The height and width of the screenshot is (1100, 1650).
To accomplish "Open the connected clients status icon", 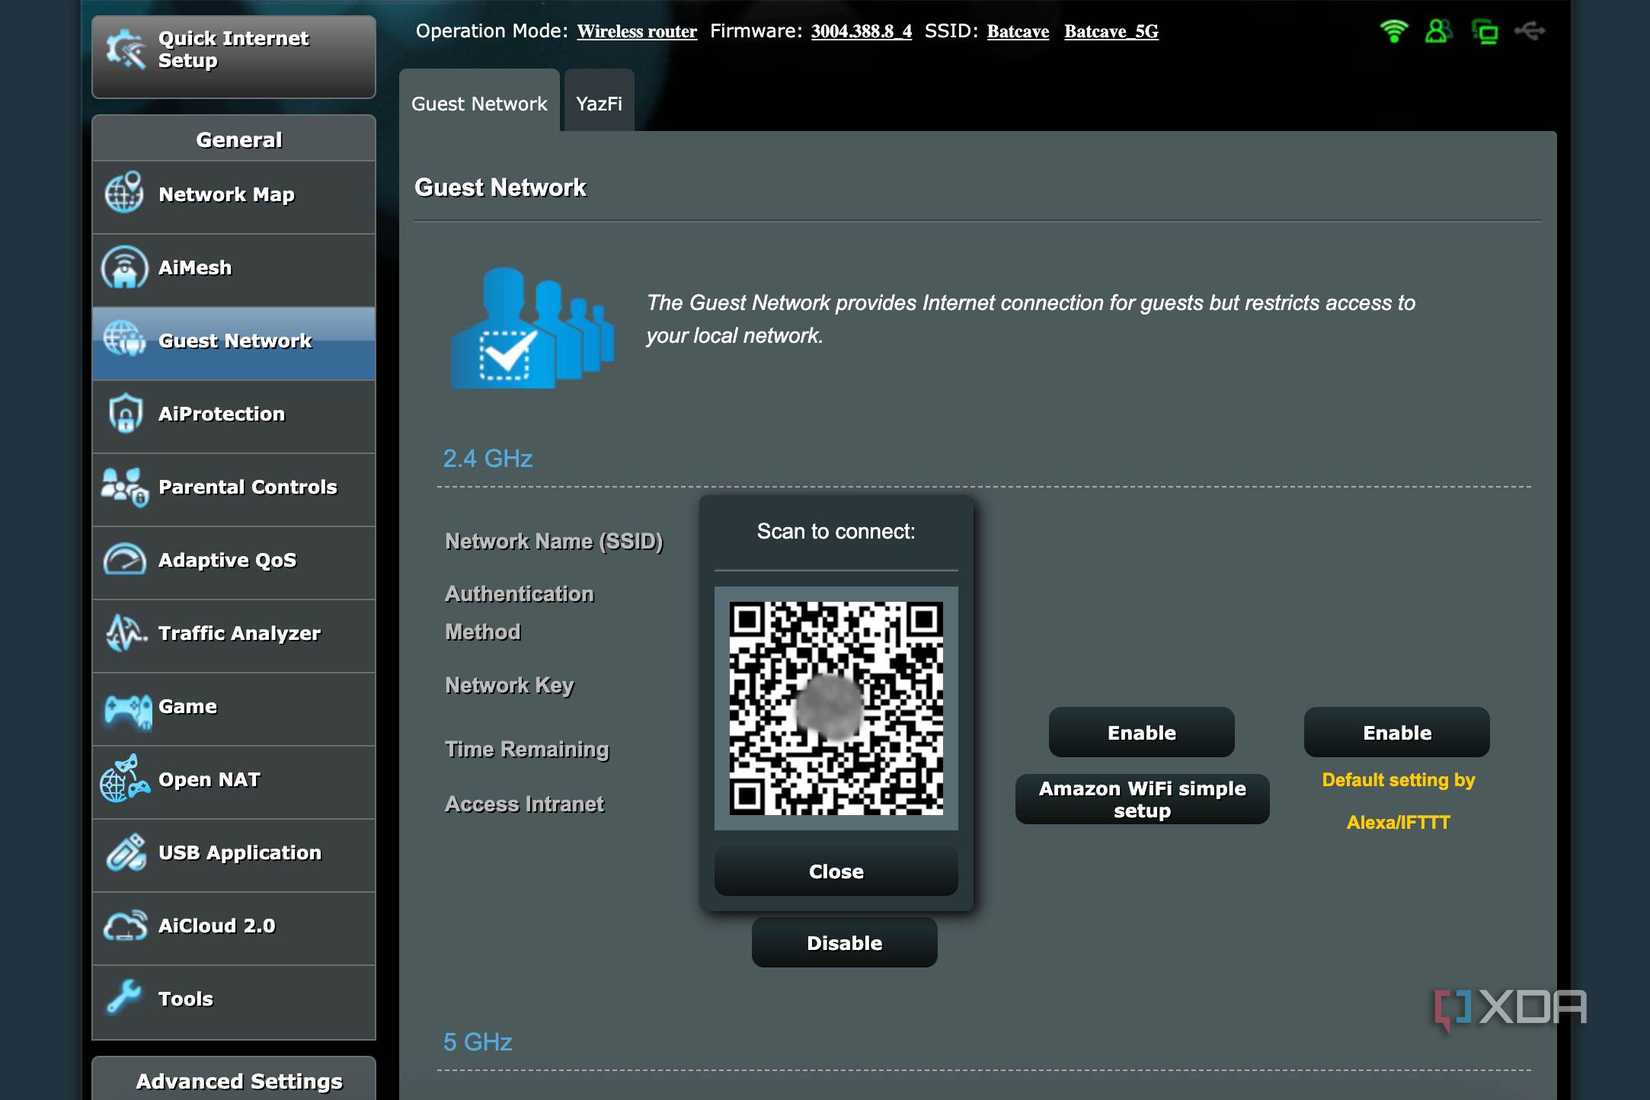I will [x=1438, y=31].
